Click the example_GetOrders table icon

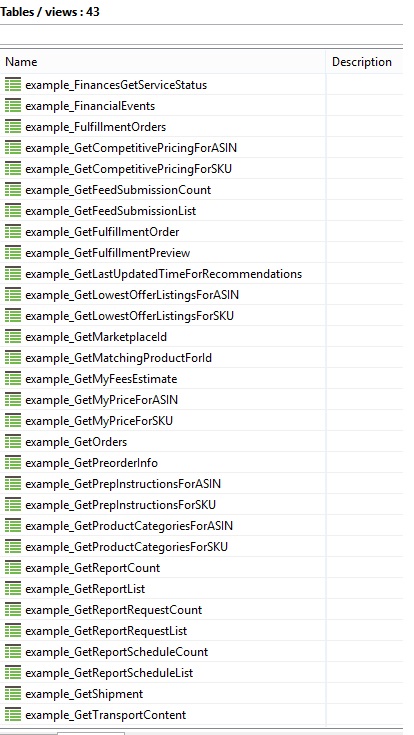click(13, 442)
